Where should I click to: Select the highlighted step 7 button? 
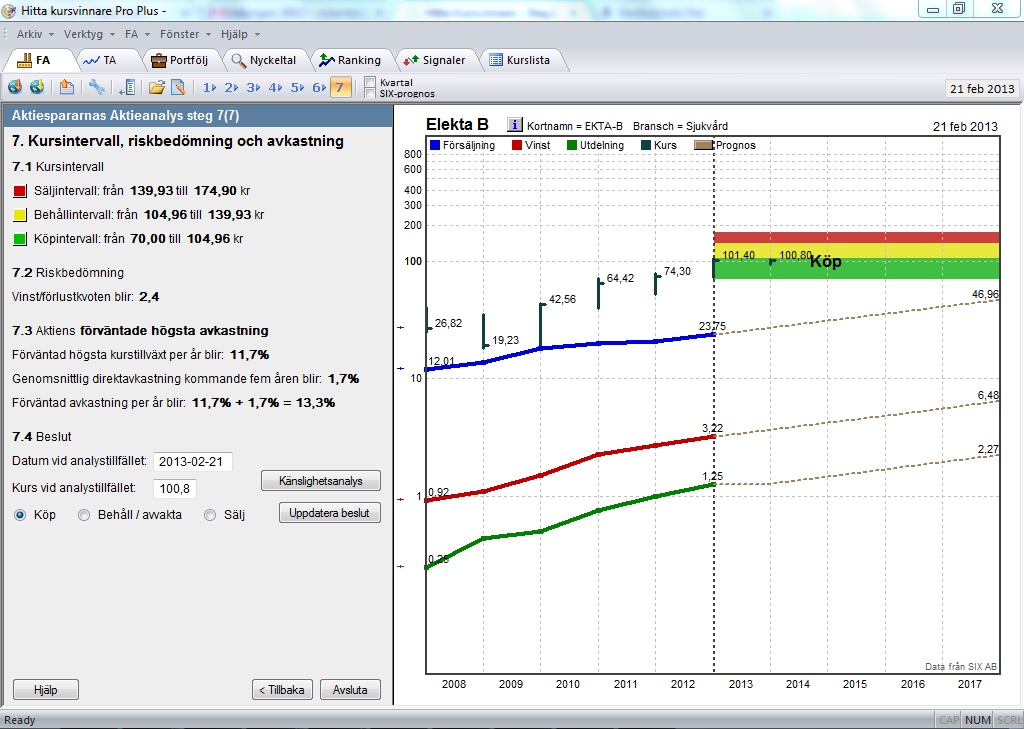tap(340, 88)
